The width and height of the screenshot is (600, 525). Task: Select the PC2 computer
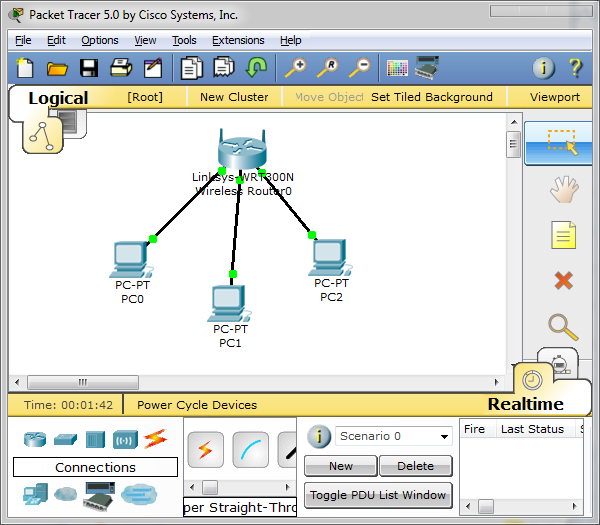click(330, 258)
